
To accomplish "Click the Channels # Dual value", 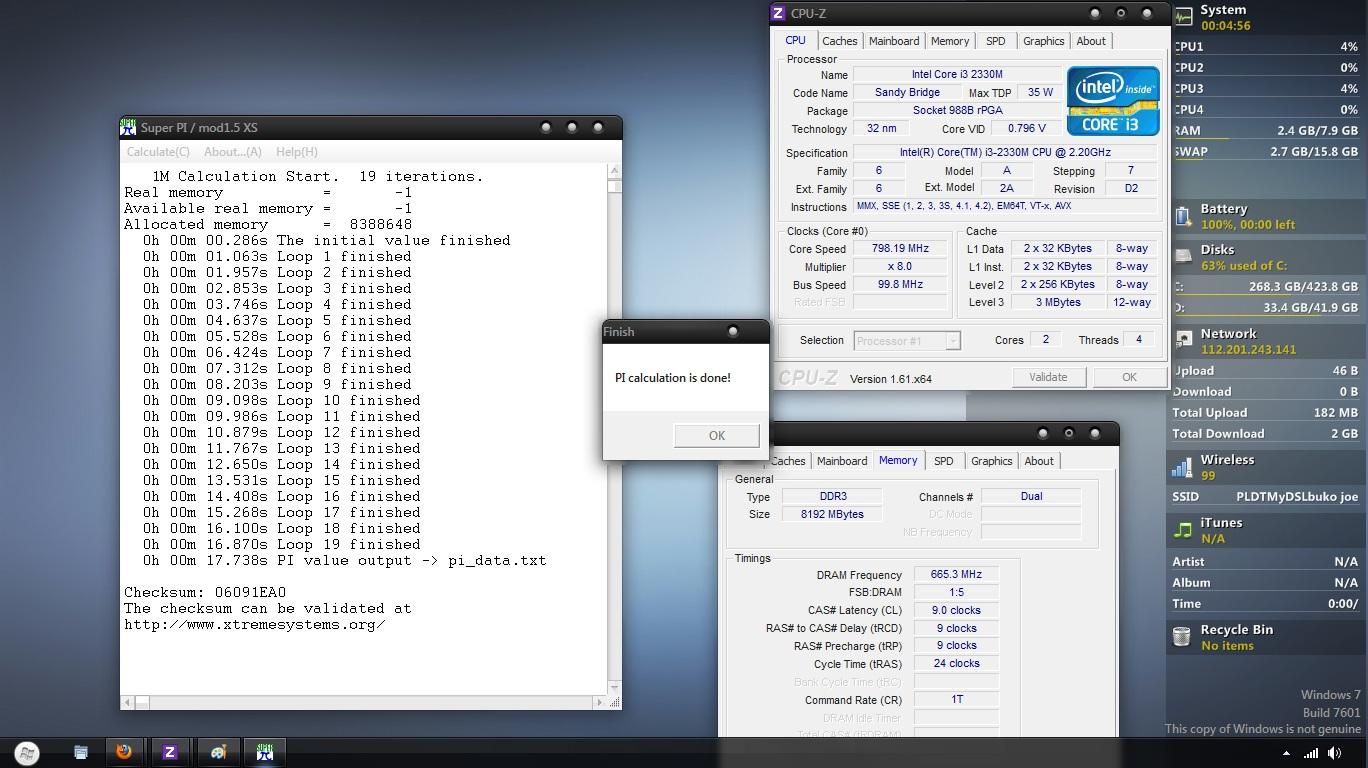I will coord(1031,496).
